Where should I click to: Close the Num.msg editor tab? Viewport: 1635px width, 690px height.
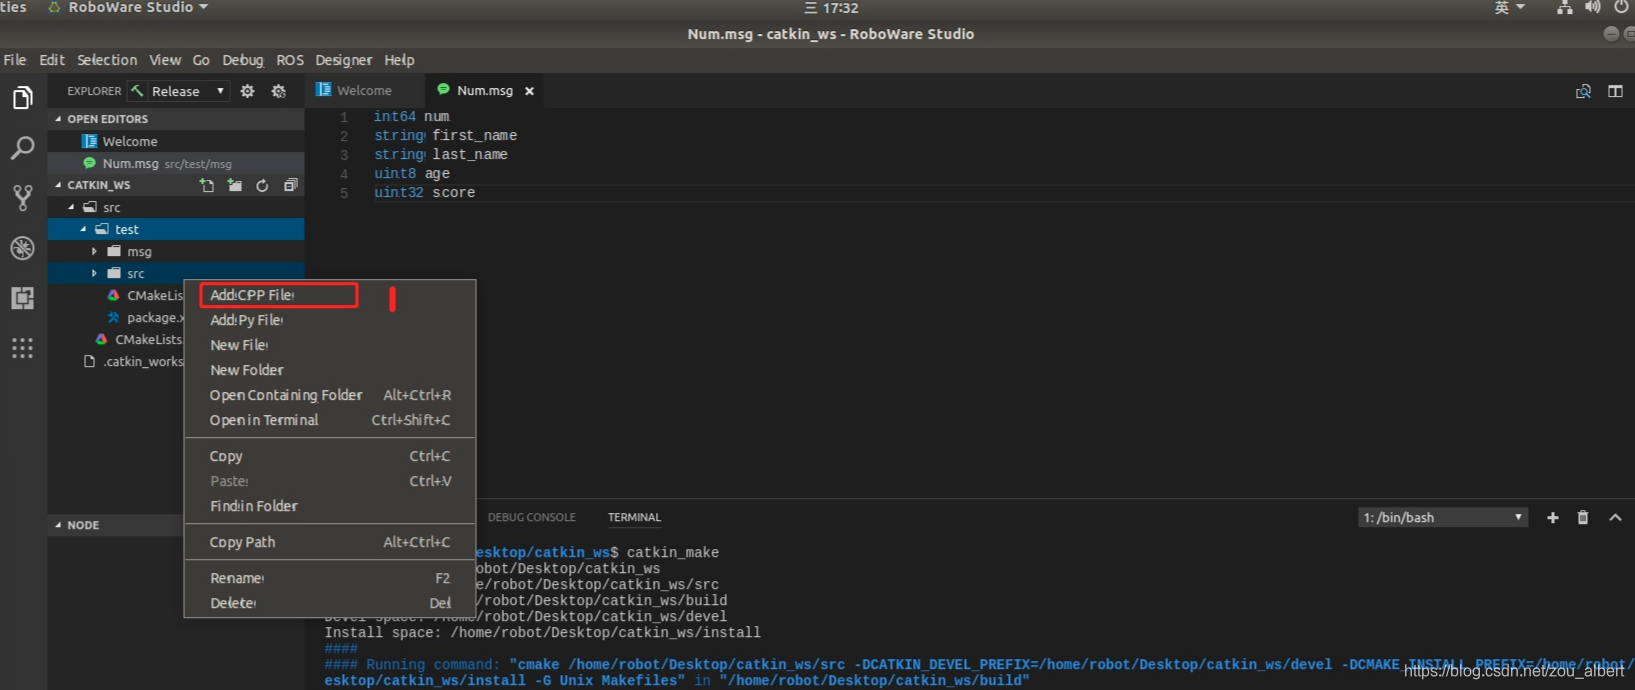[529, 91]
